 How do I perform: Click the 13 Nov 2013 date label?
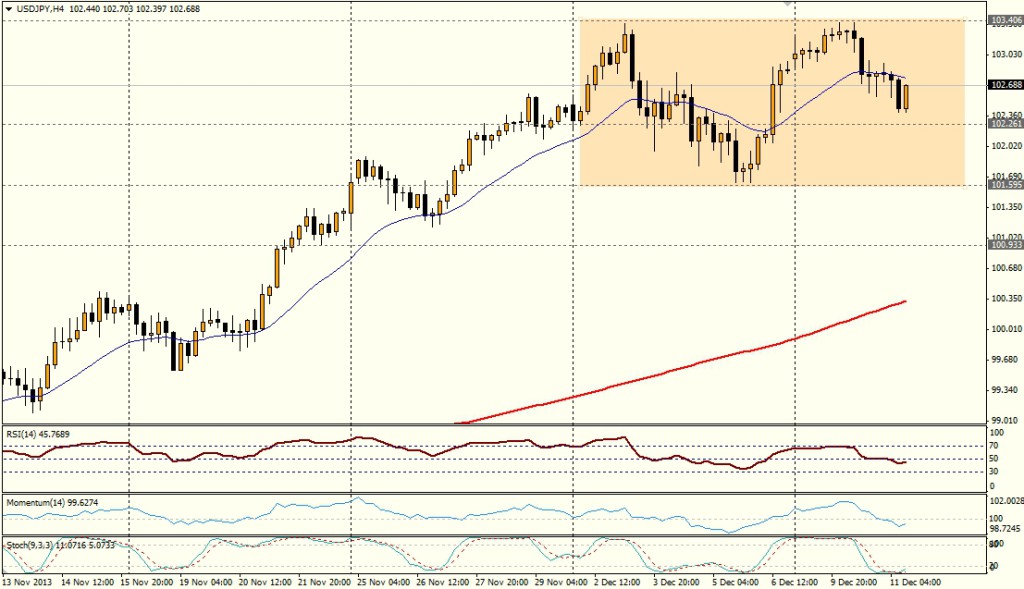click(x=26, y=580)
